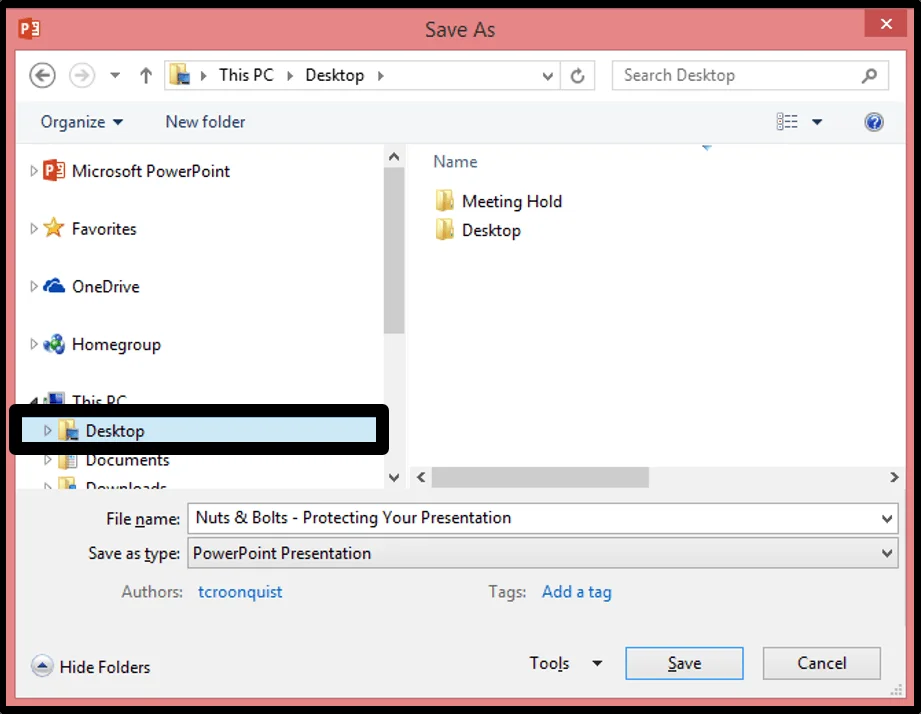Select This PC in the address path

tap(246, 75)
